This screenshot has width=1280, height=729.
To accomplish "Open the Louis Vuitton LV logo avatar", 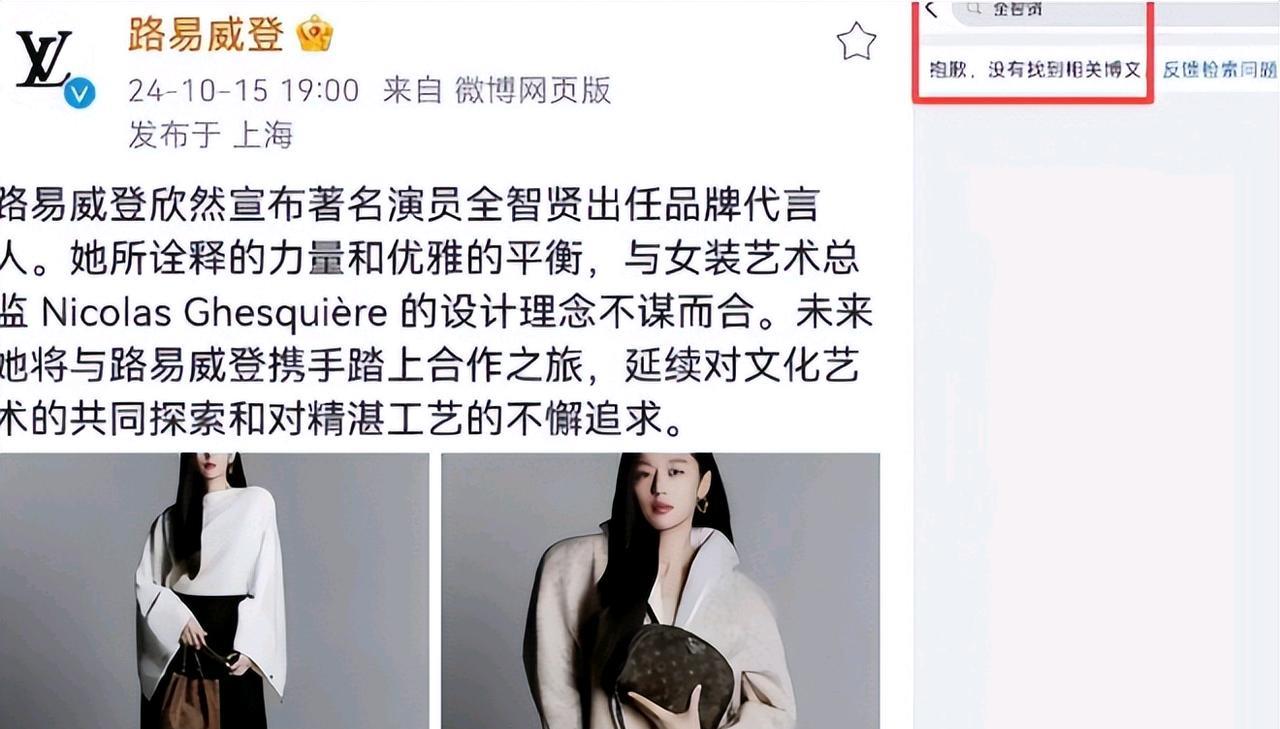I will tap(47, 62).
